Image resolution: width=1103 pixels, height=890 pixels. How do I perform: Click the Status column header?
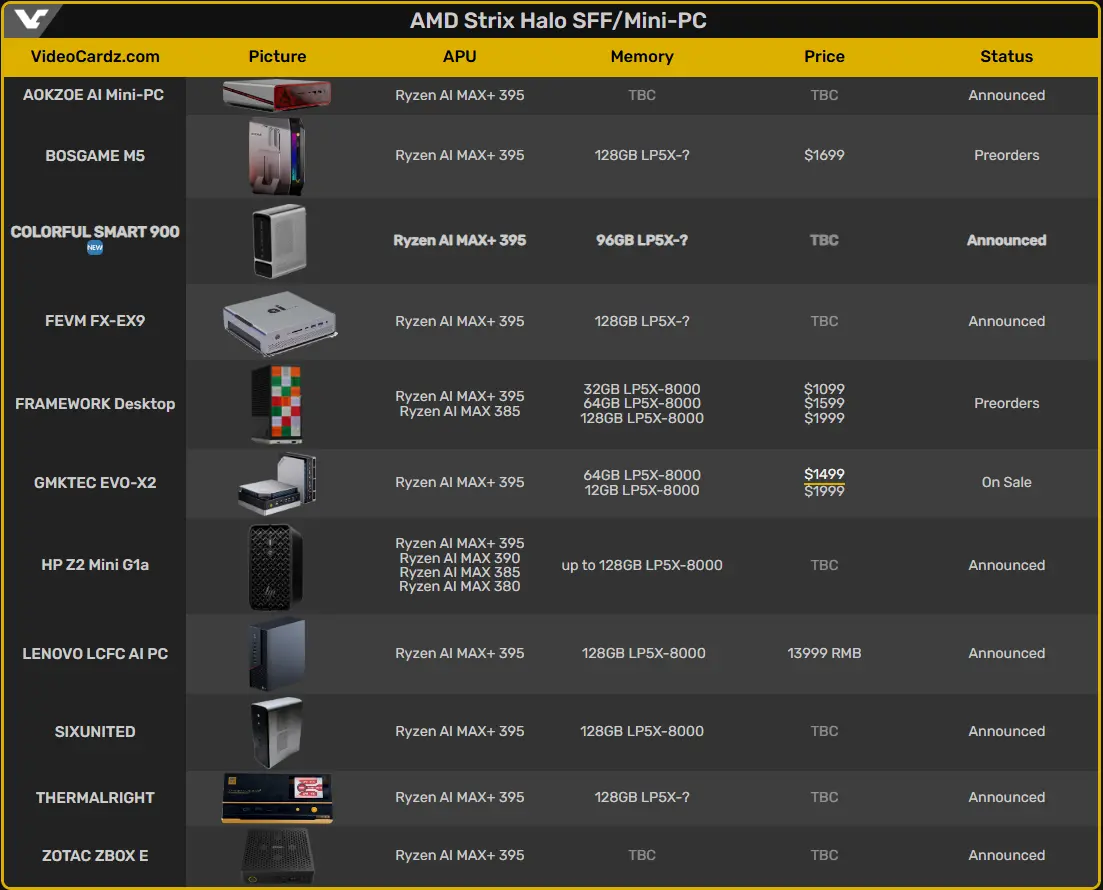click(1007, 56)
